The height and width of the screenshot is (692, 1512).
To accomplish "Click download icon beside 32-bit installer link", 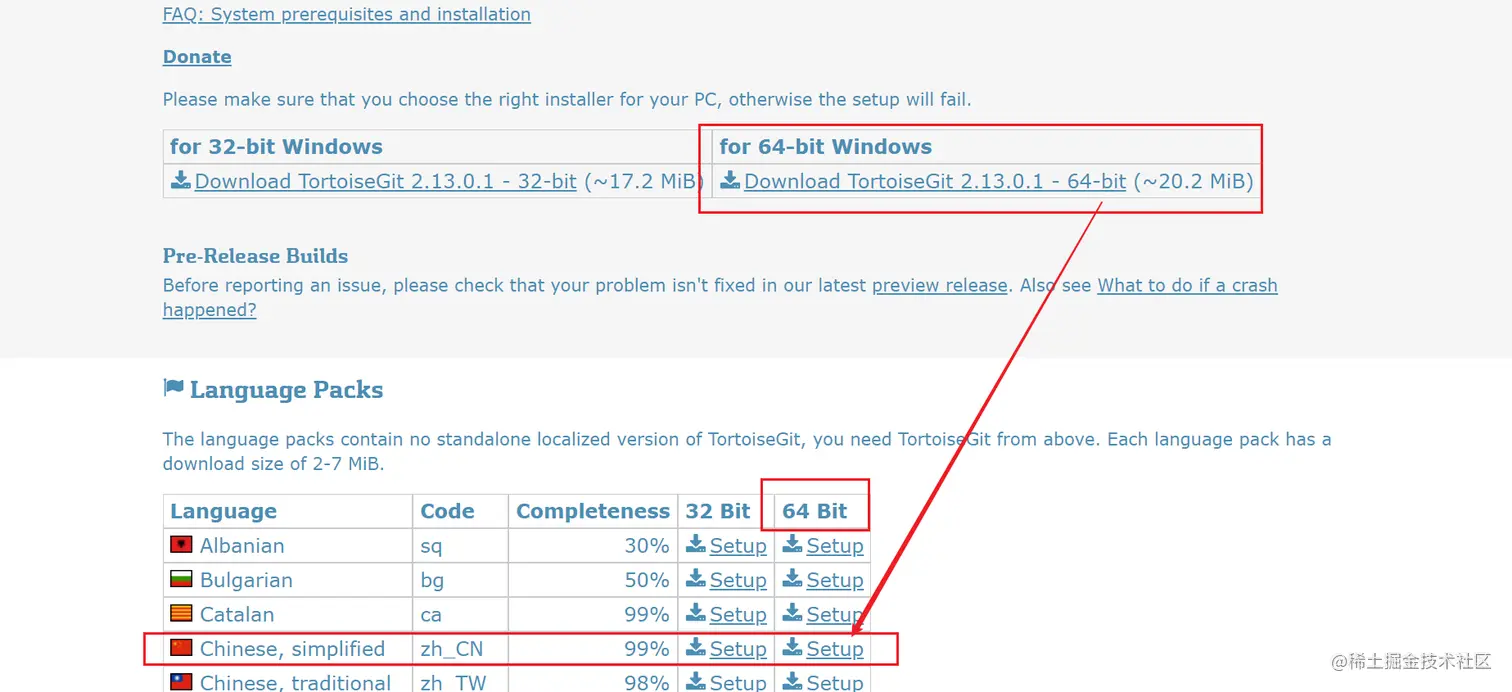I will [x=181, y=180].
